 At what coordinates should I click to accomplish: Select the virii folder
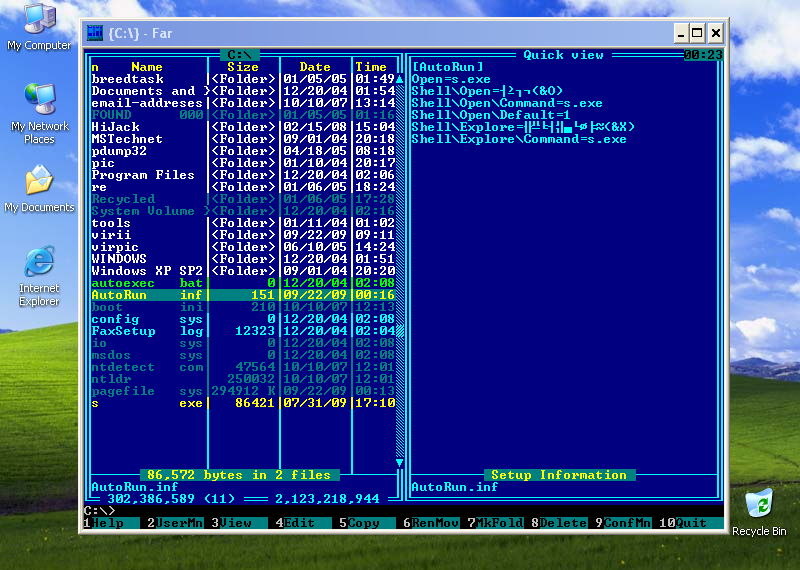pyautogui.click(x=243, y=235)
